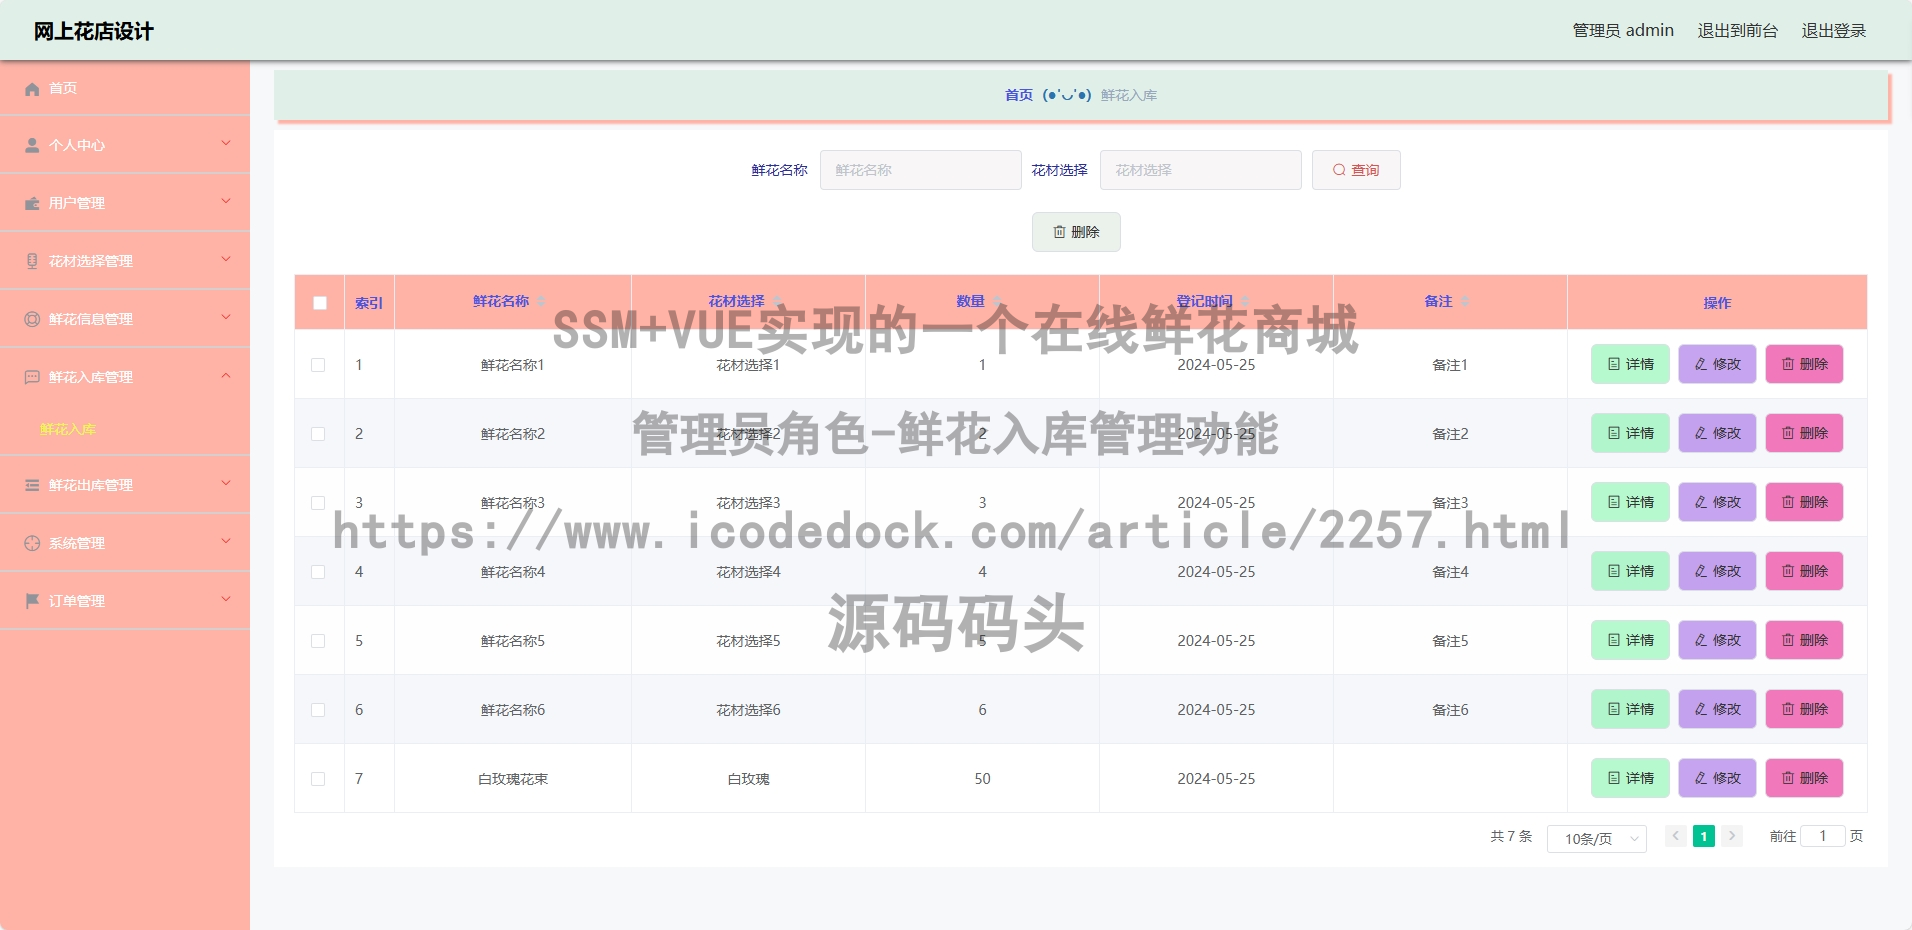The width and height of the screenshot is (1912, 930).
Task: Click the person icon for 个人中心
Action: coord(32,146)
